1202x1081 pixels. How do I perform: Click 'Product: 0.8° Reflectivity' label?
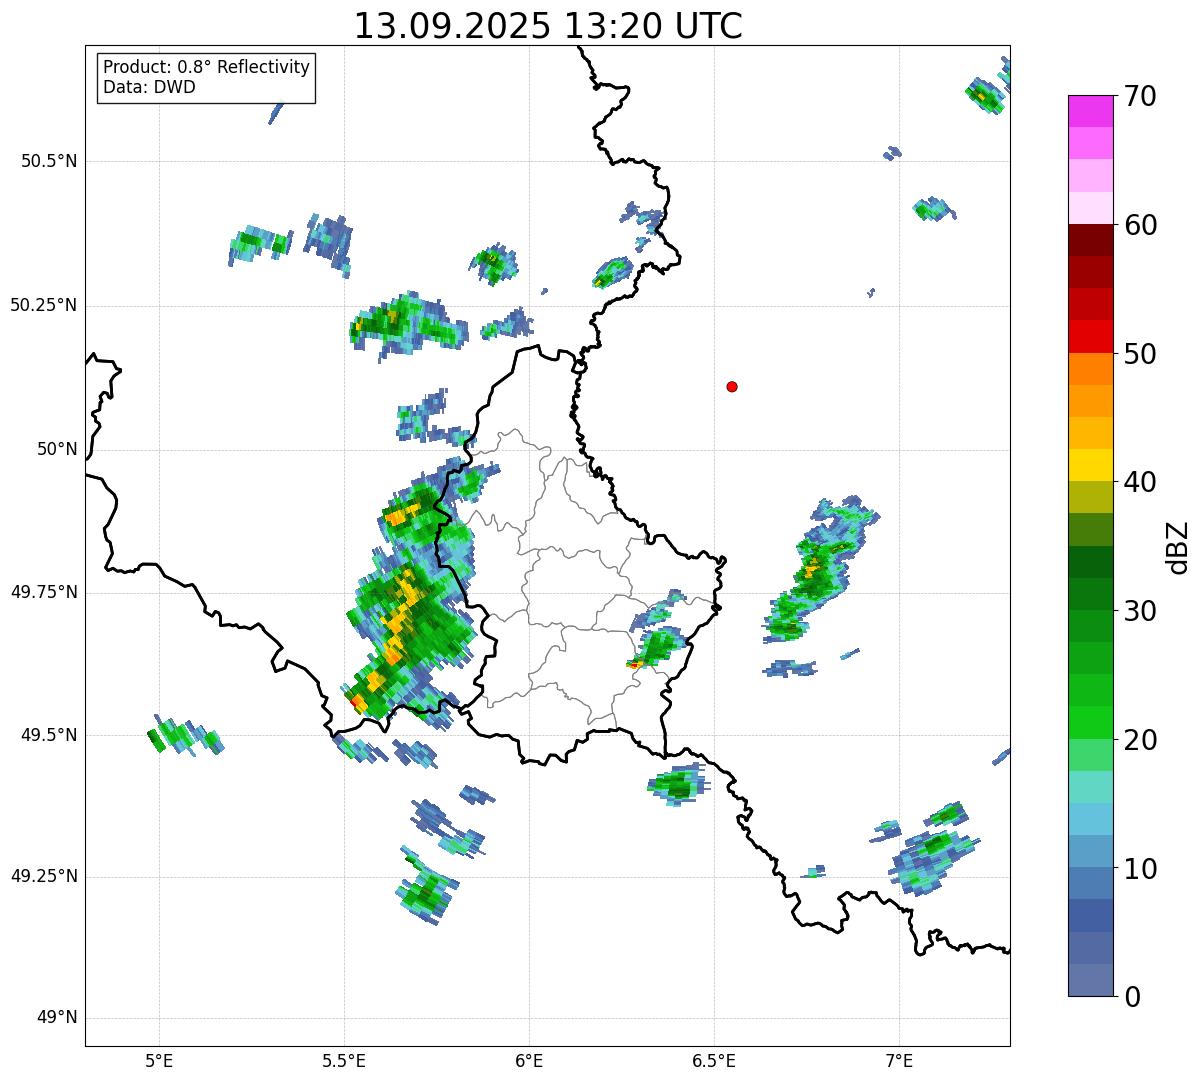[x=207, y=67]
